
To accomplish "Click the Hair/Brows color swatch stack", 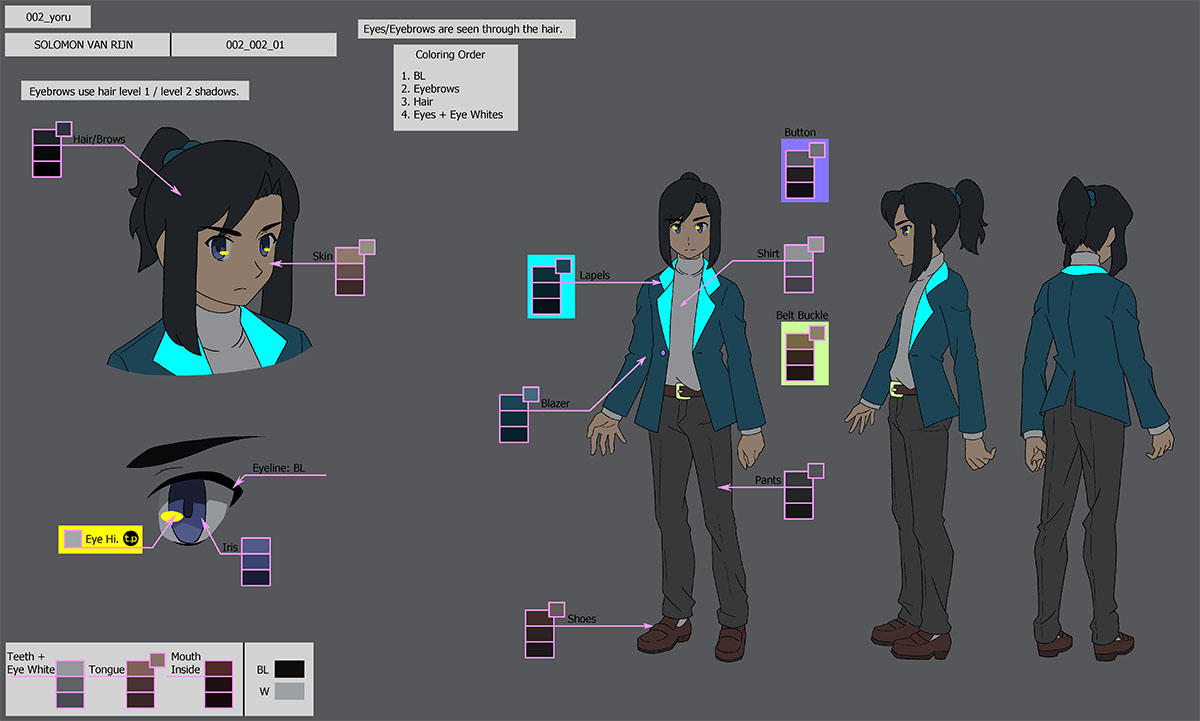I will pos(47,153).
